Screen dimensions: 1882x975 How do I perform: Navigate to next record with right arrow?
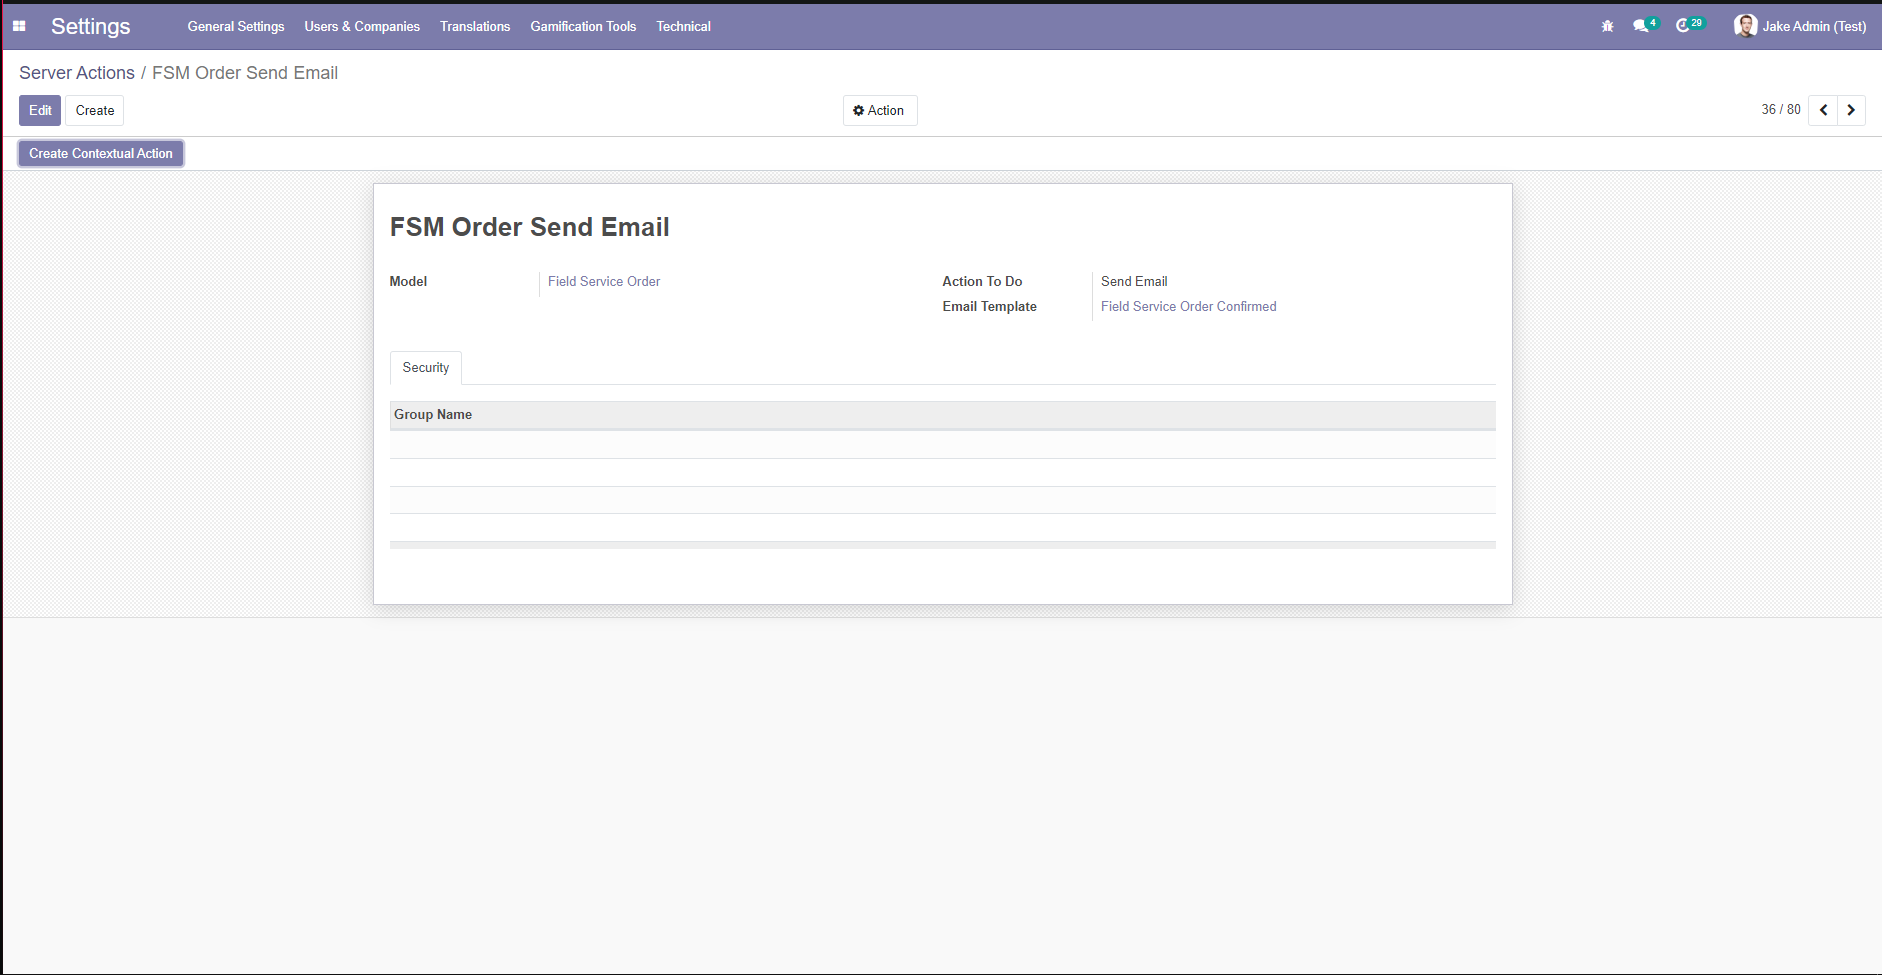pos(1850,110)
